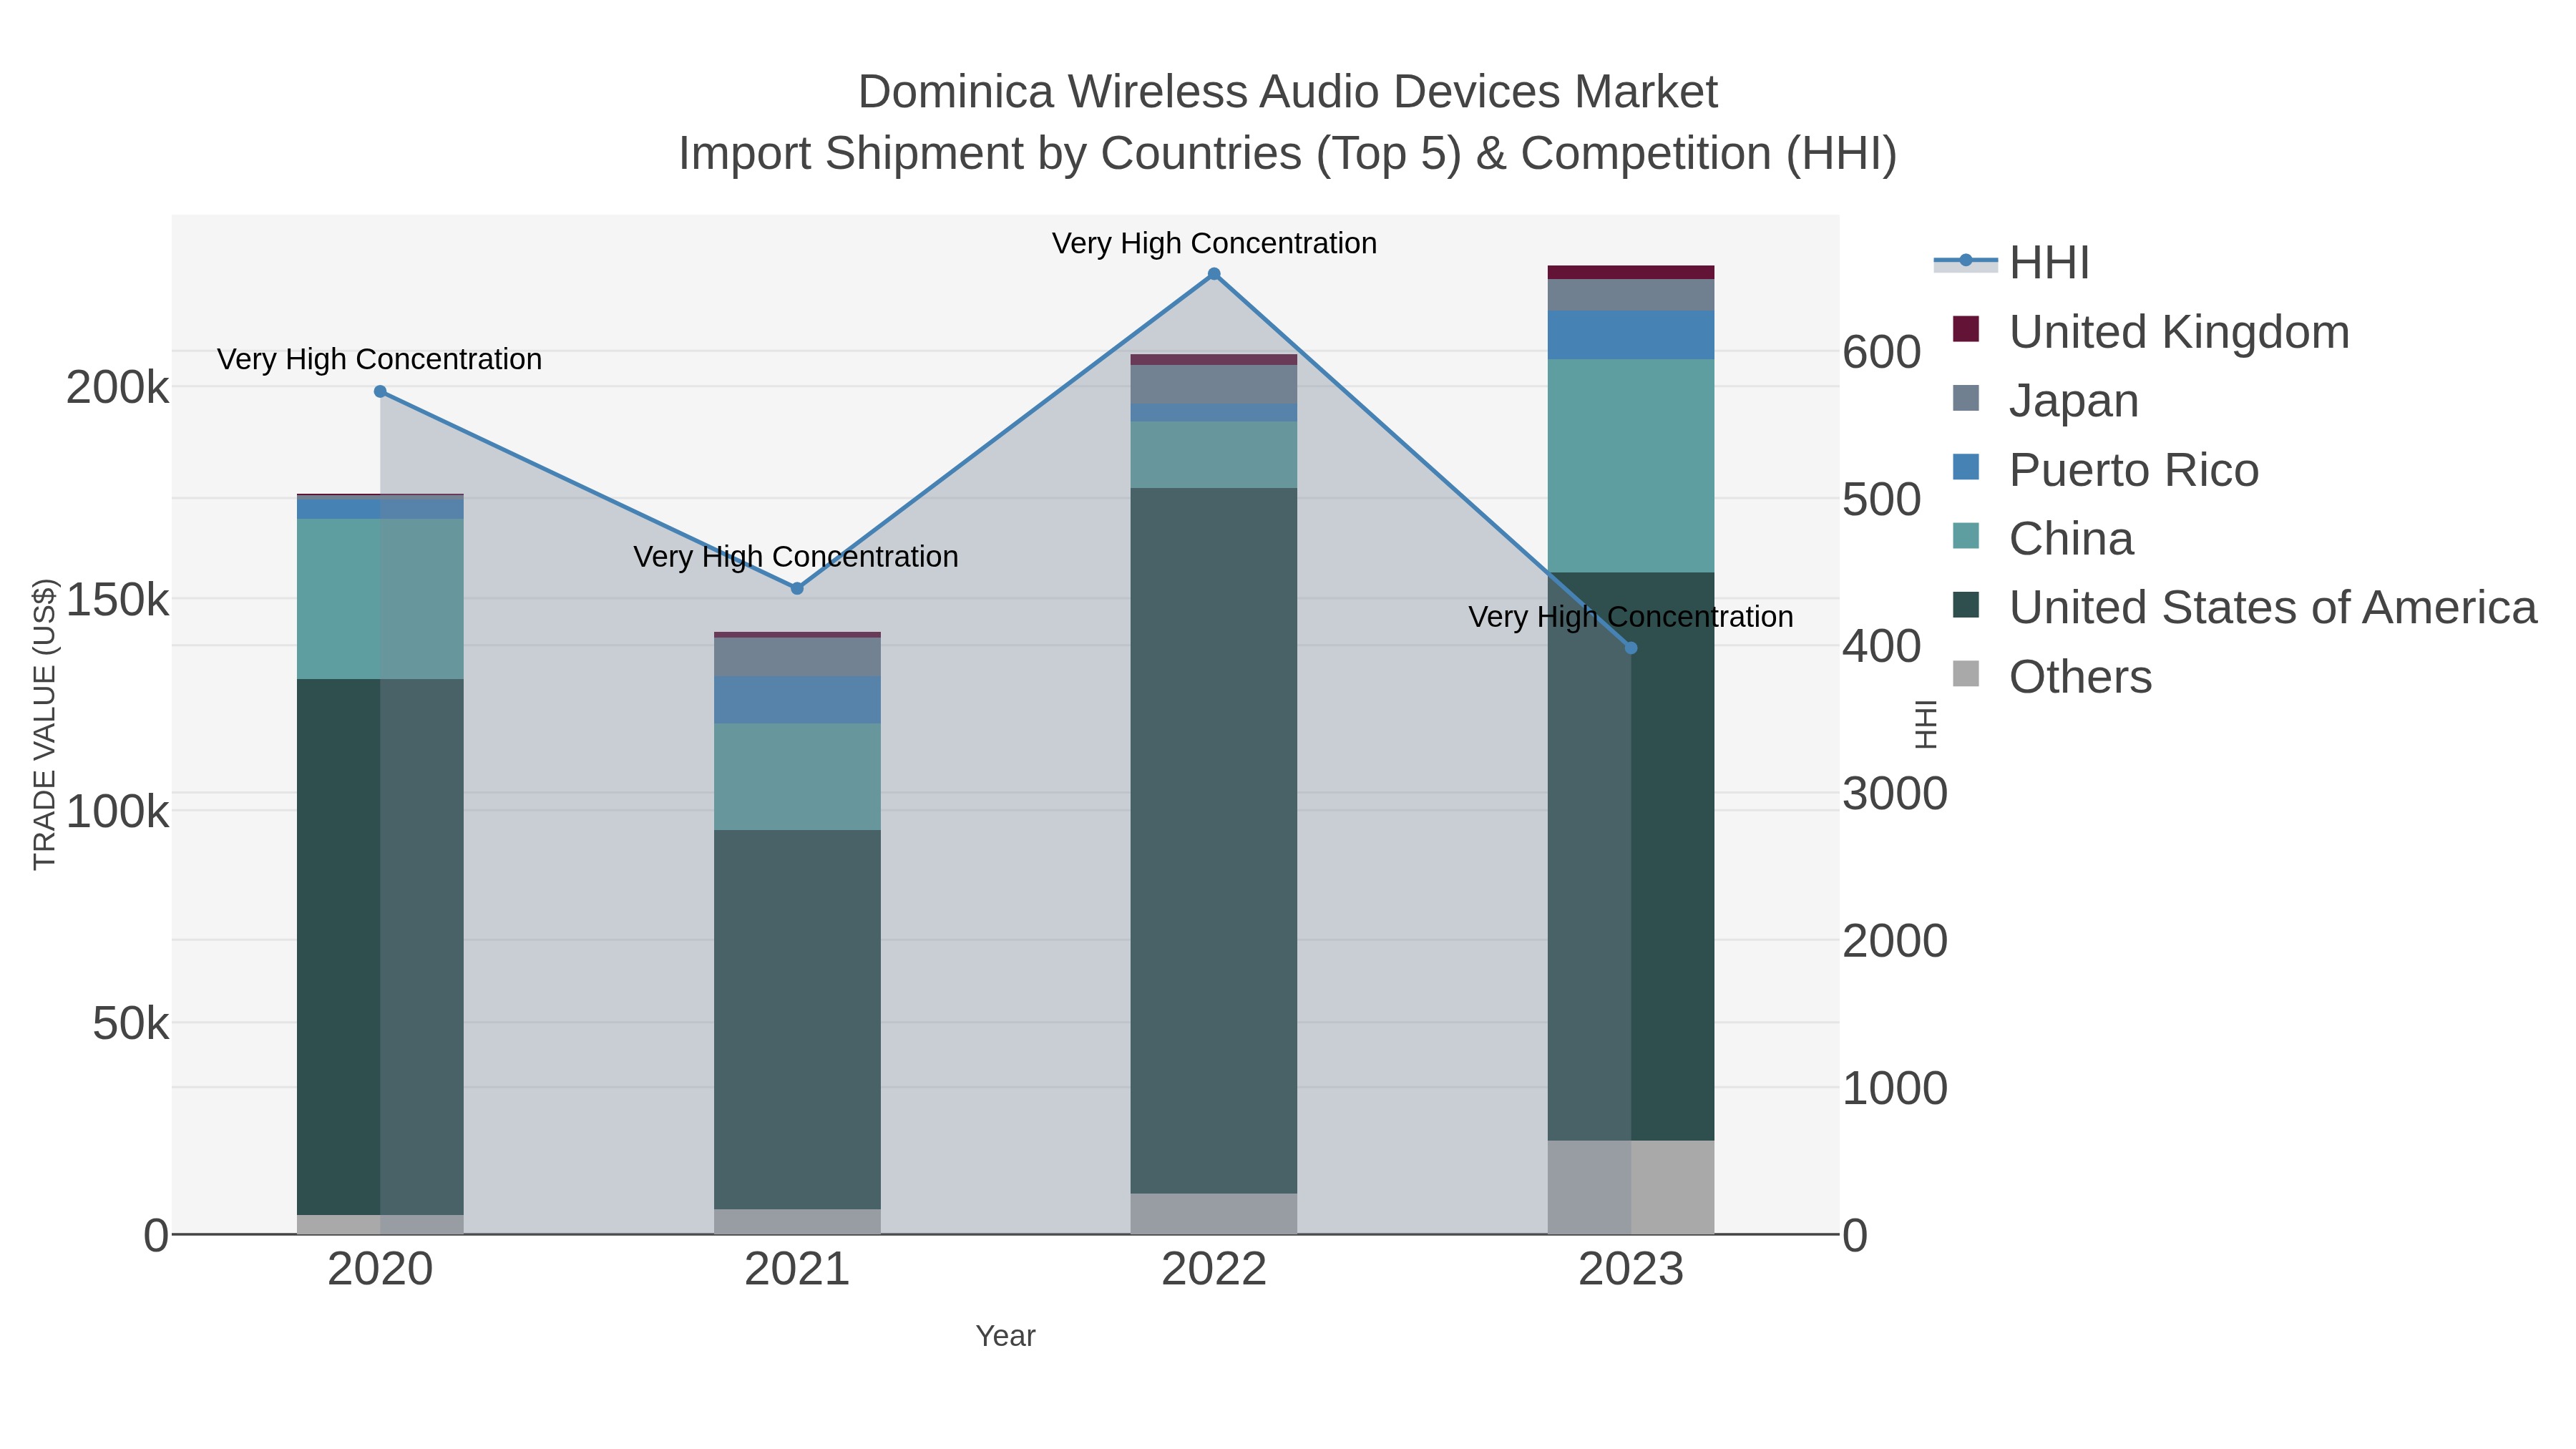Toggle Puerto Rico legend entry
The width and height of the screenshot is (2576, 1449).
point(2105,470)
